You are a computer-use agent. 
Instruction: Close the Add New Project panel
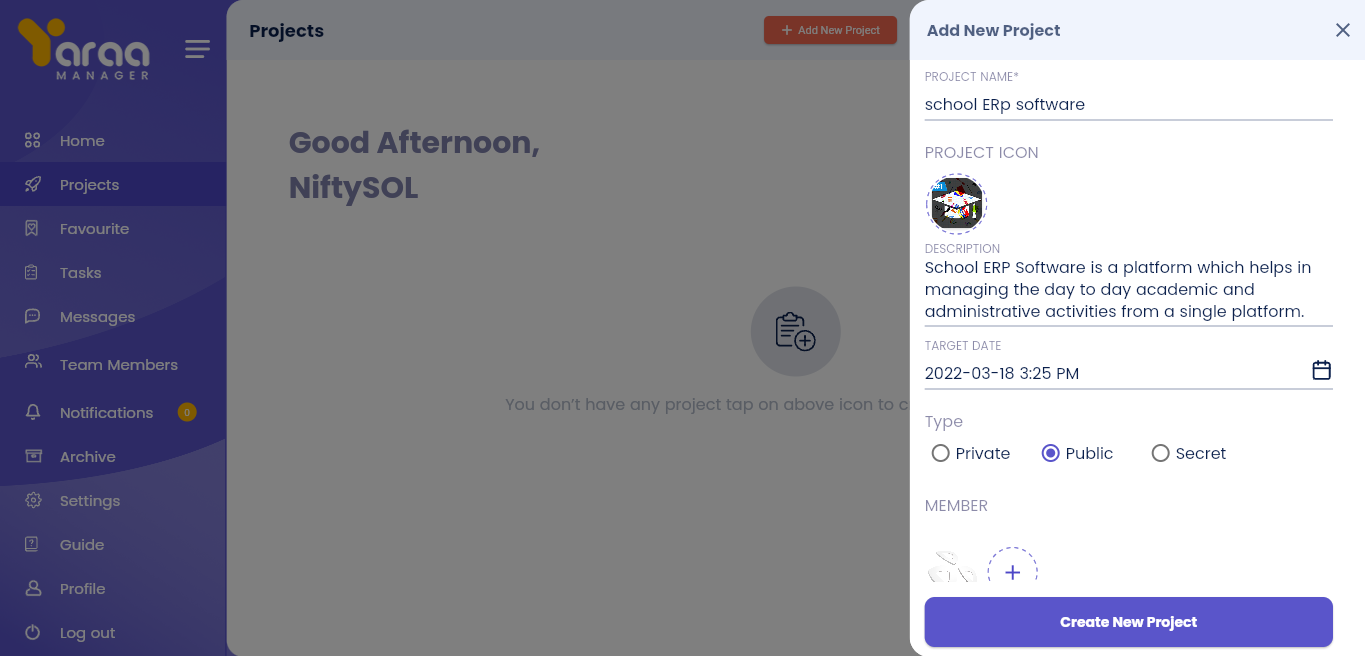1342,30
